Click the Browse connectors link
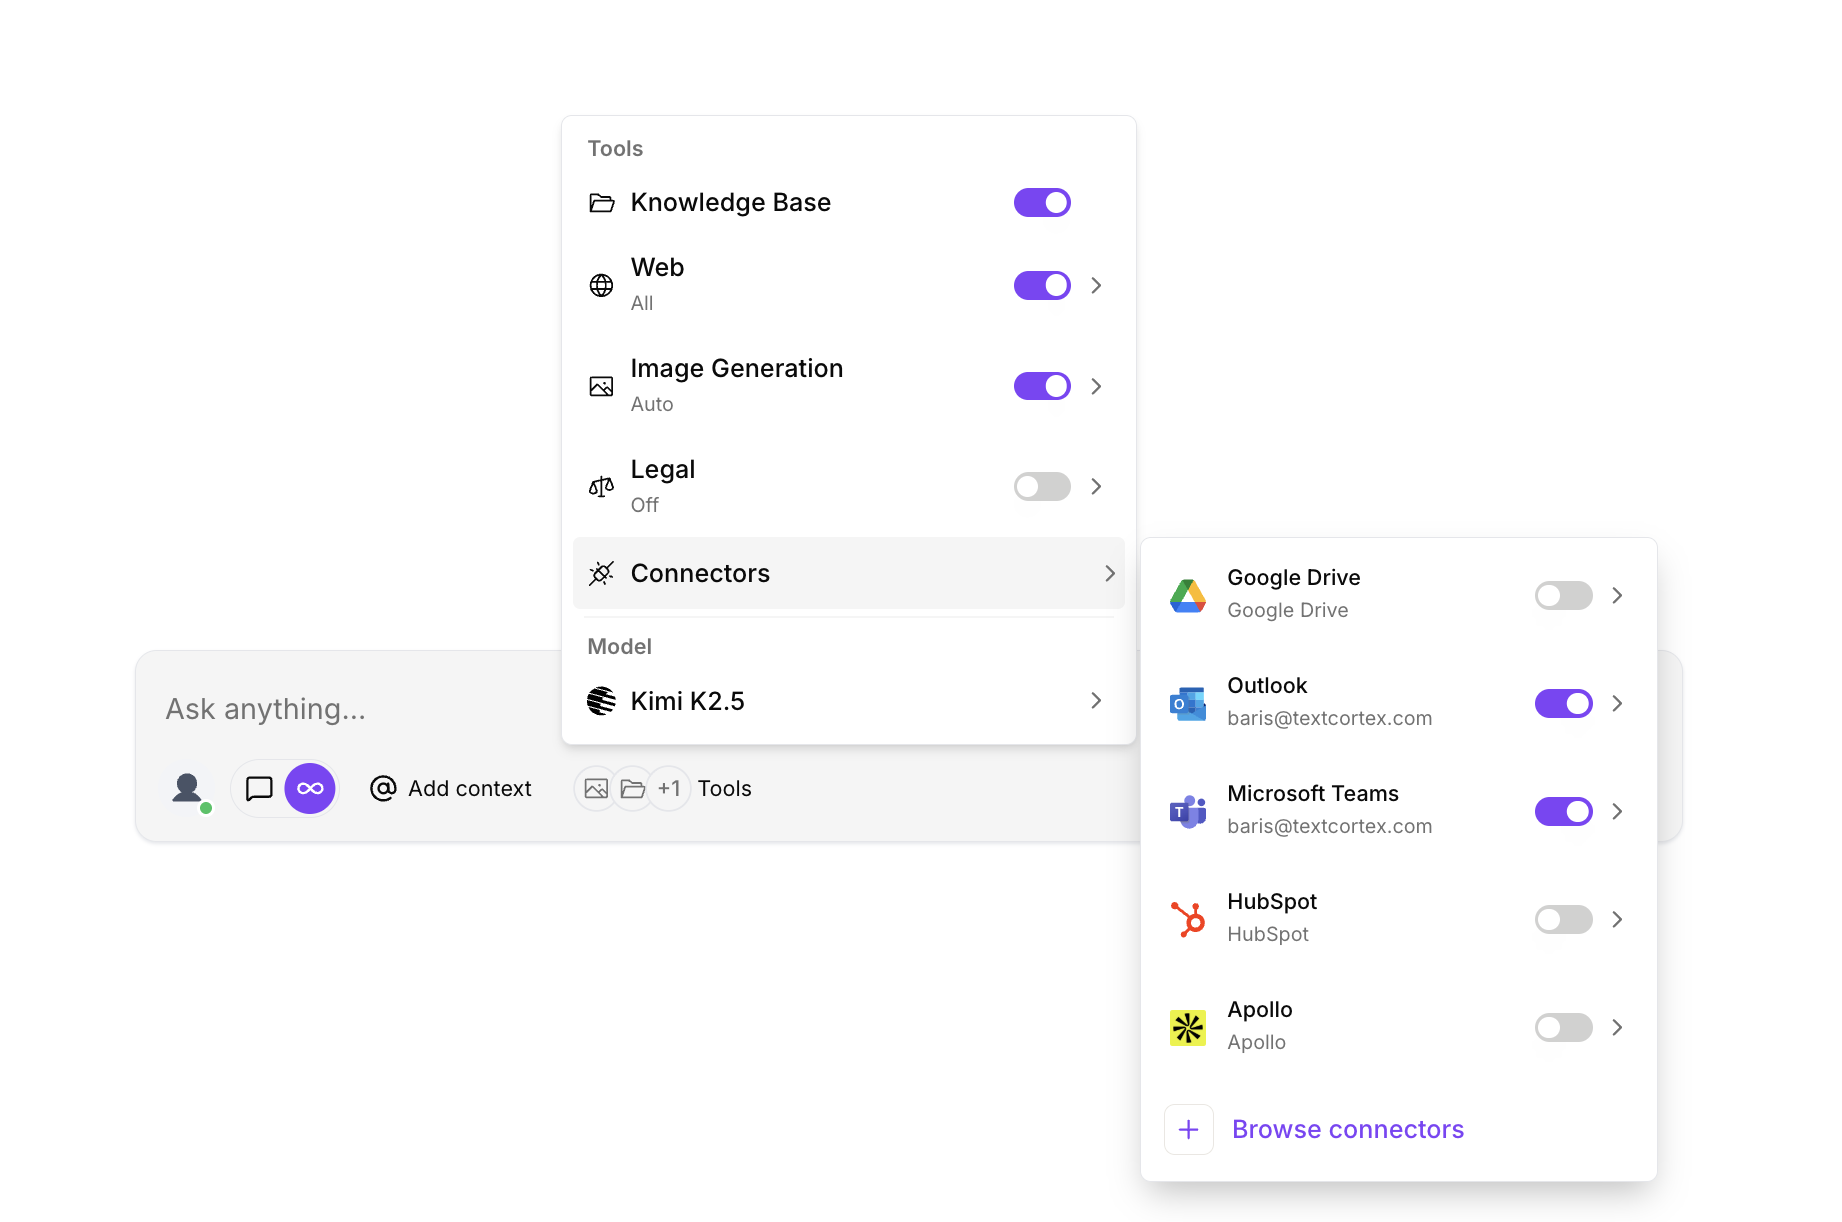The height and width of the screenshot is (1222, 1842). point(1347,1129)
